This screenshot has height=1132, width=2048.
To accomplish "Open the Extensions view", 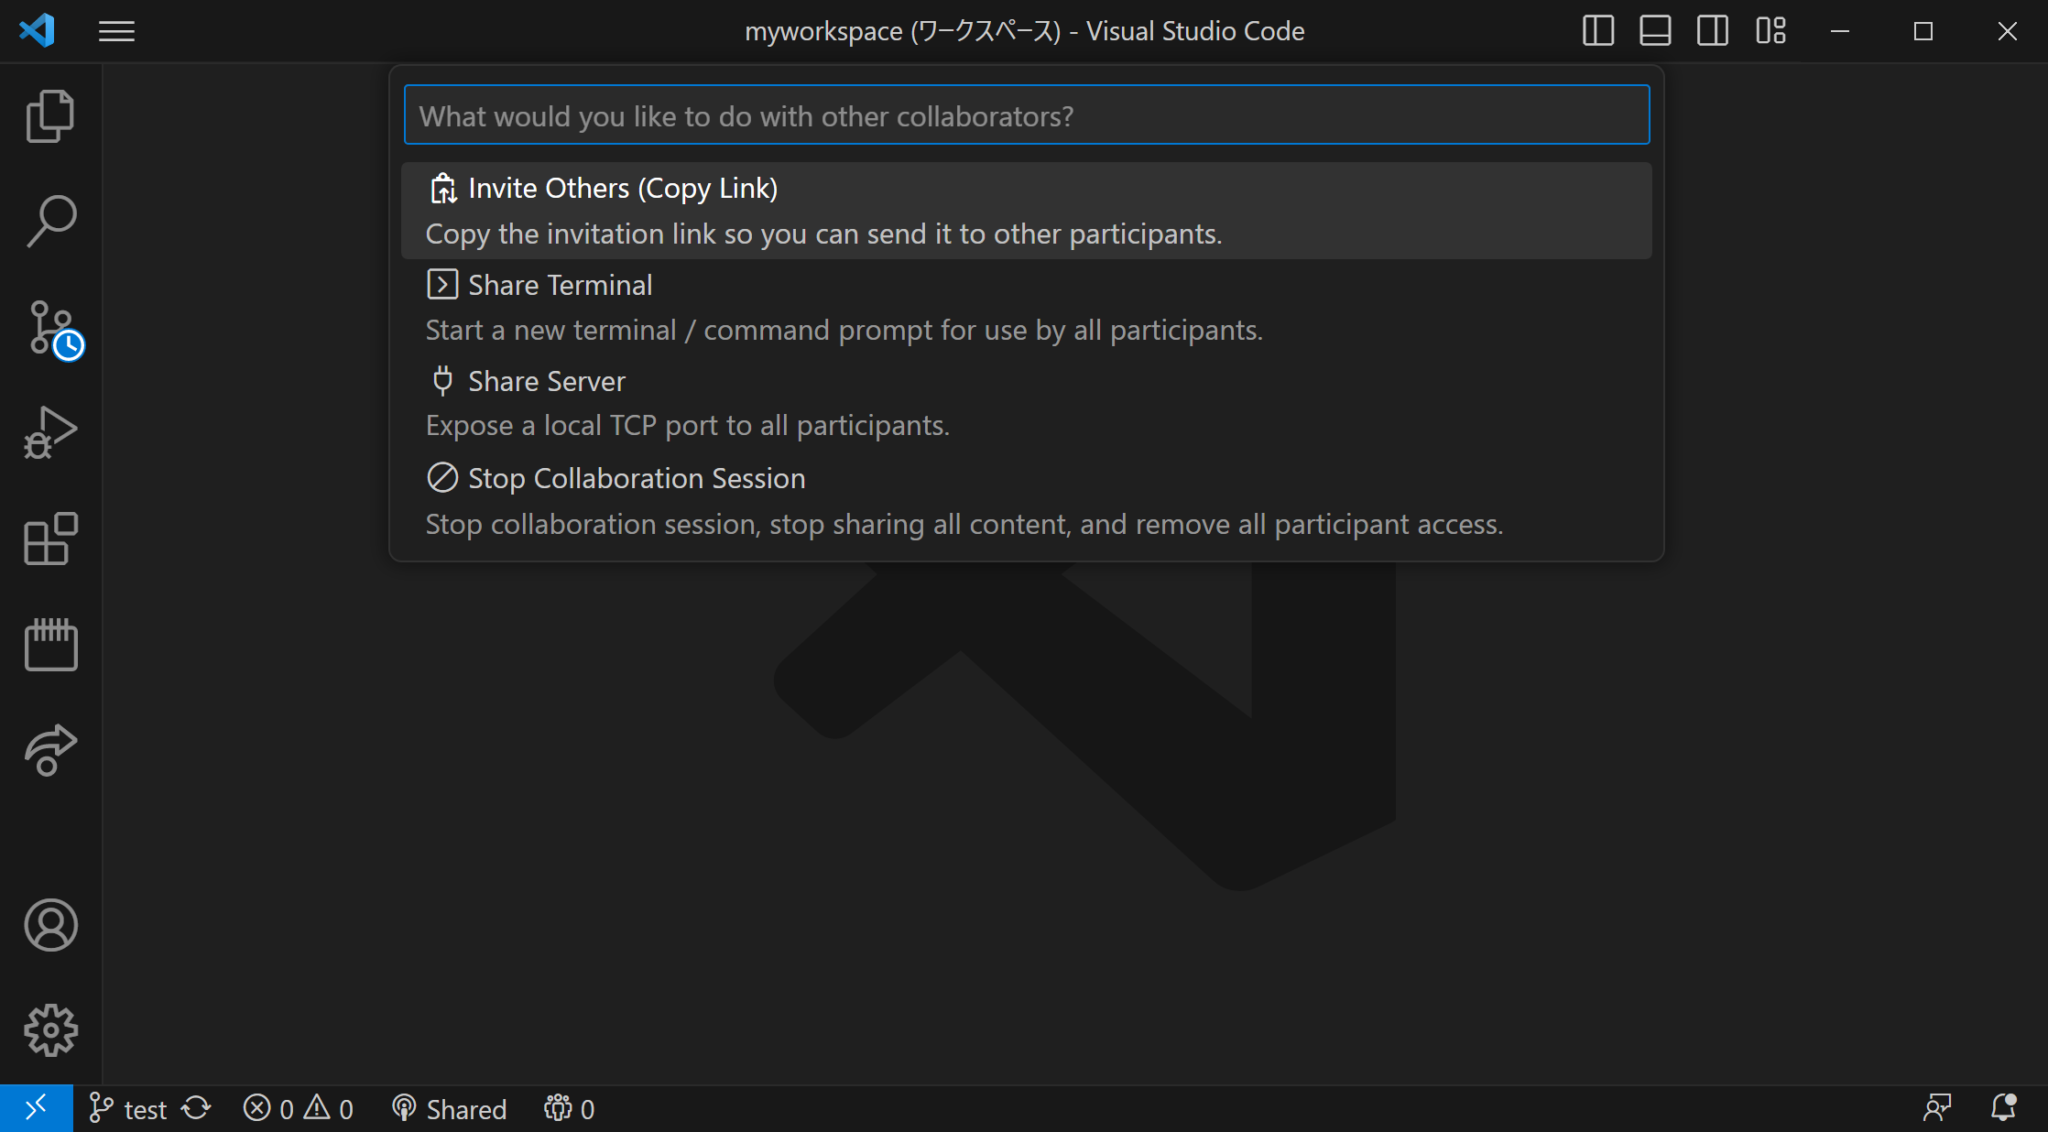I will pyautogui.click(x=50, y=539).
